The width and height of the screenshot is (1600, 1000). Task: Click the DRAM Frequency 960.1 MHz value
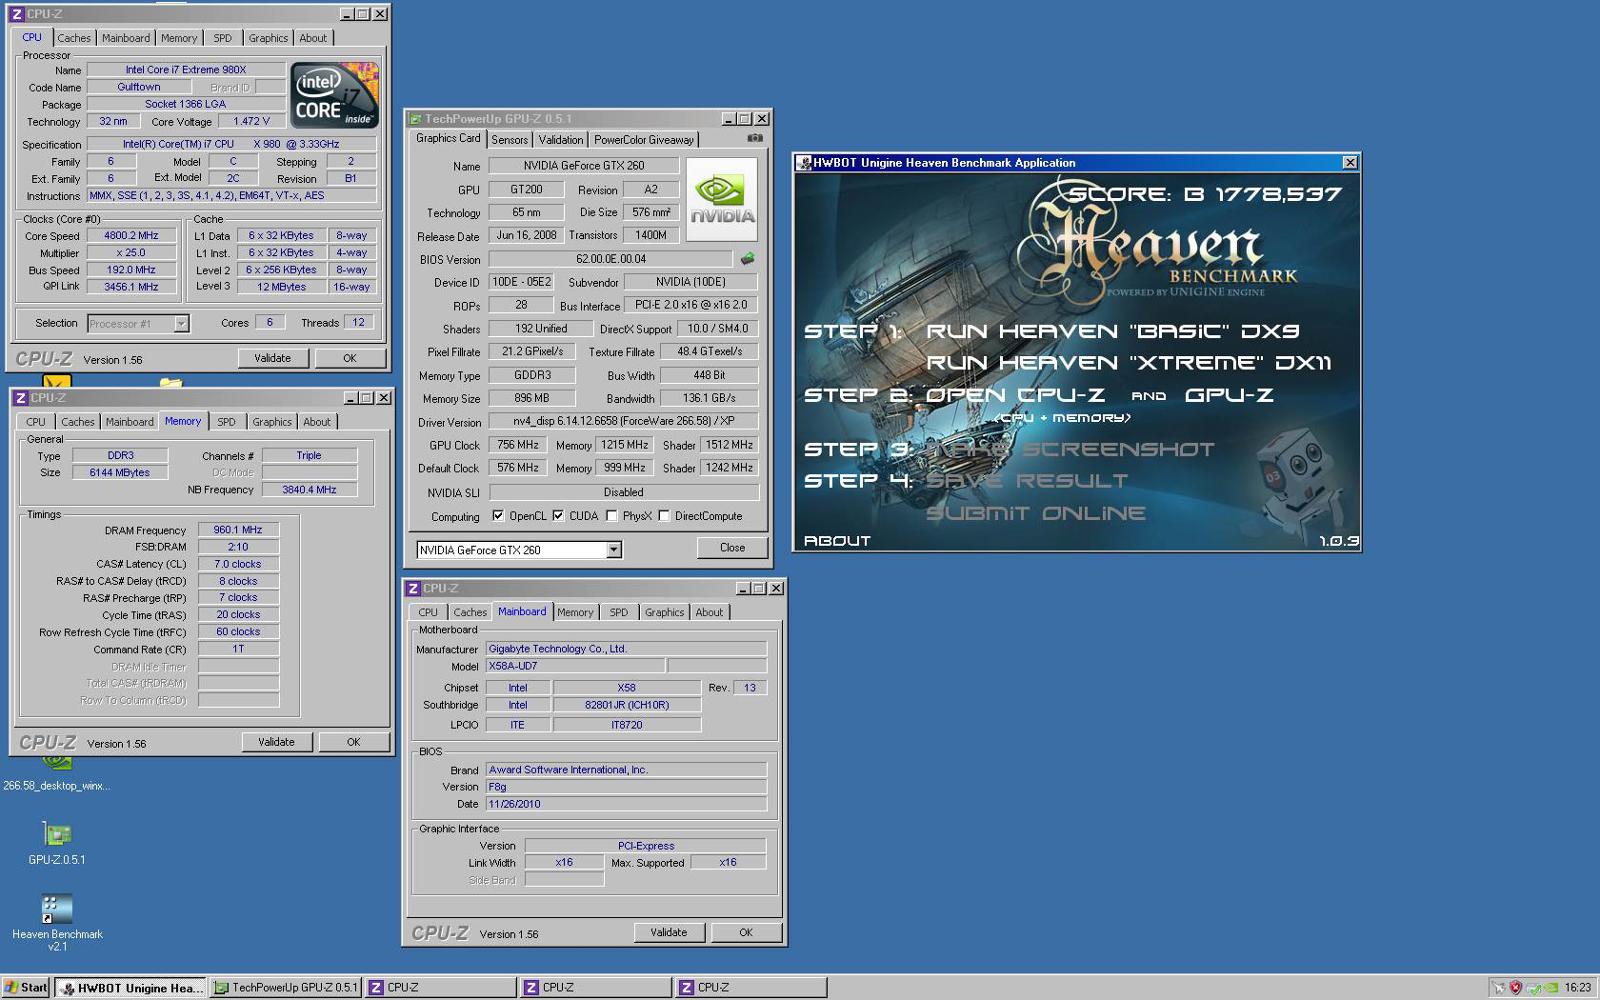pos(238,530)
